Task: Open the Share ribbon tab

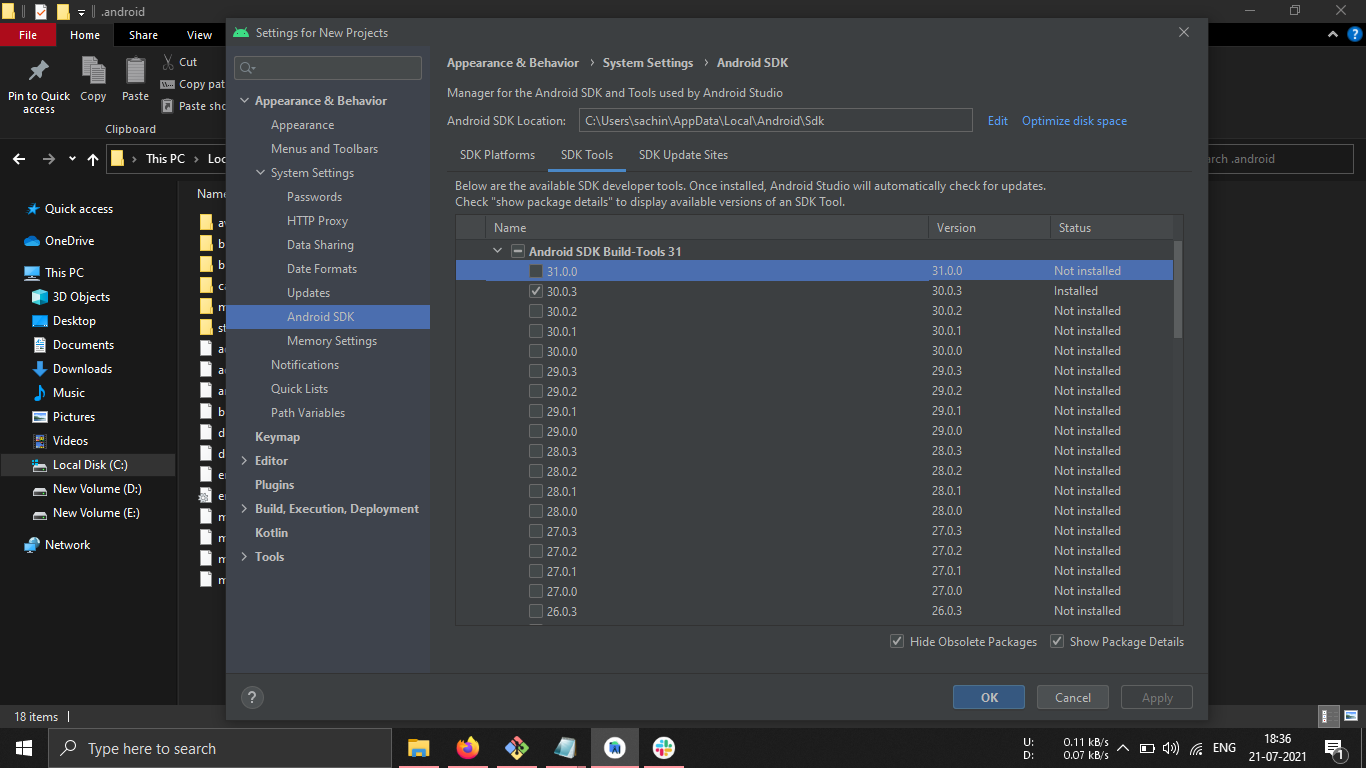Action: pos(143,35)
